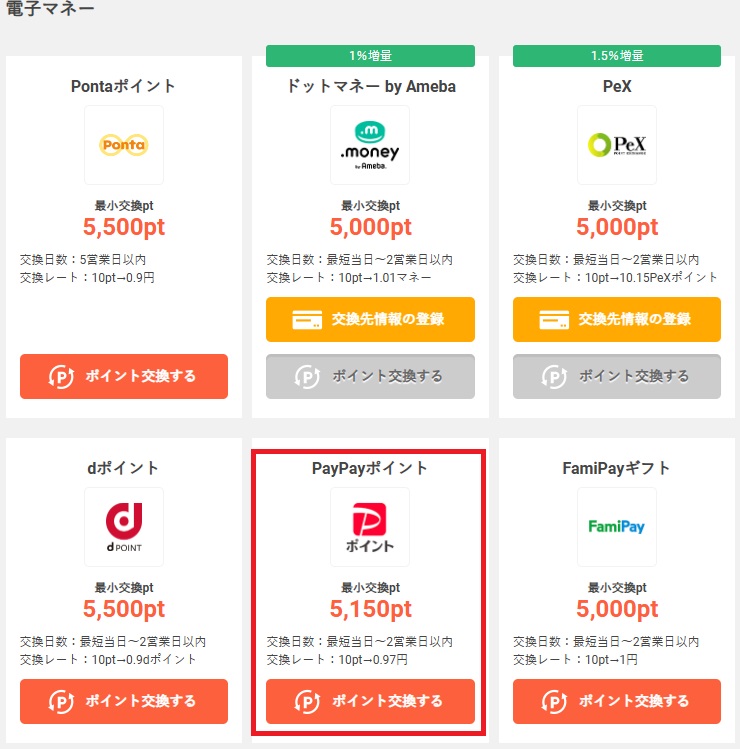Screen dimensions: 740x749
Task: Click disabled ポイント交換する under ドットマネー
Action: pos(370,376)
